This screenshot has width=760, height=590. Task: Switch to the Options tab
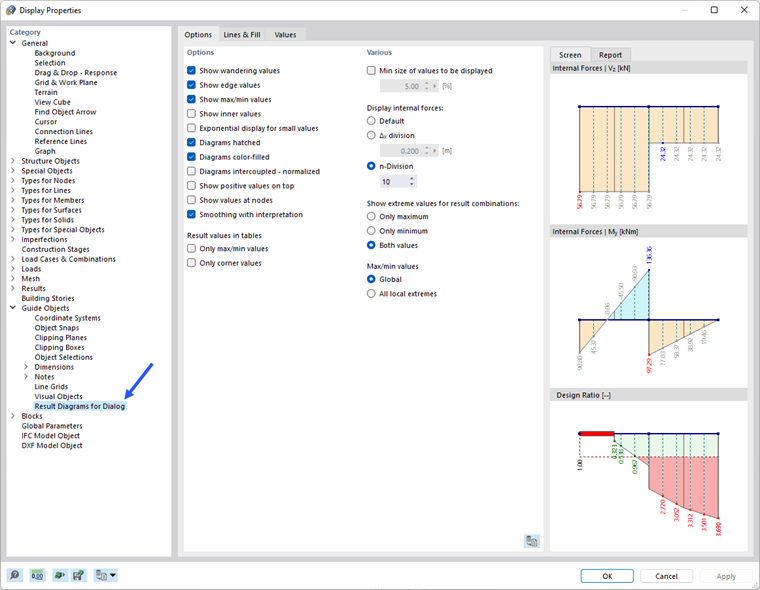pyautogui.click(x=198, y=34)
